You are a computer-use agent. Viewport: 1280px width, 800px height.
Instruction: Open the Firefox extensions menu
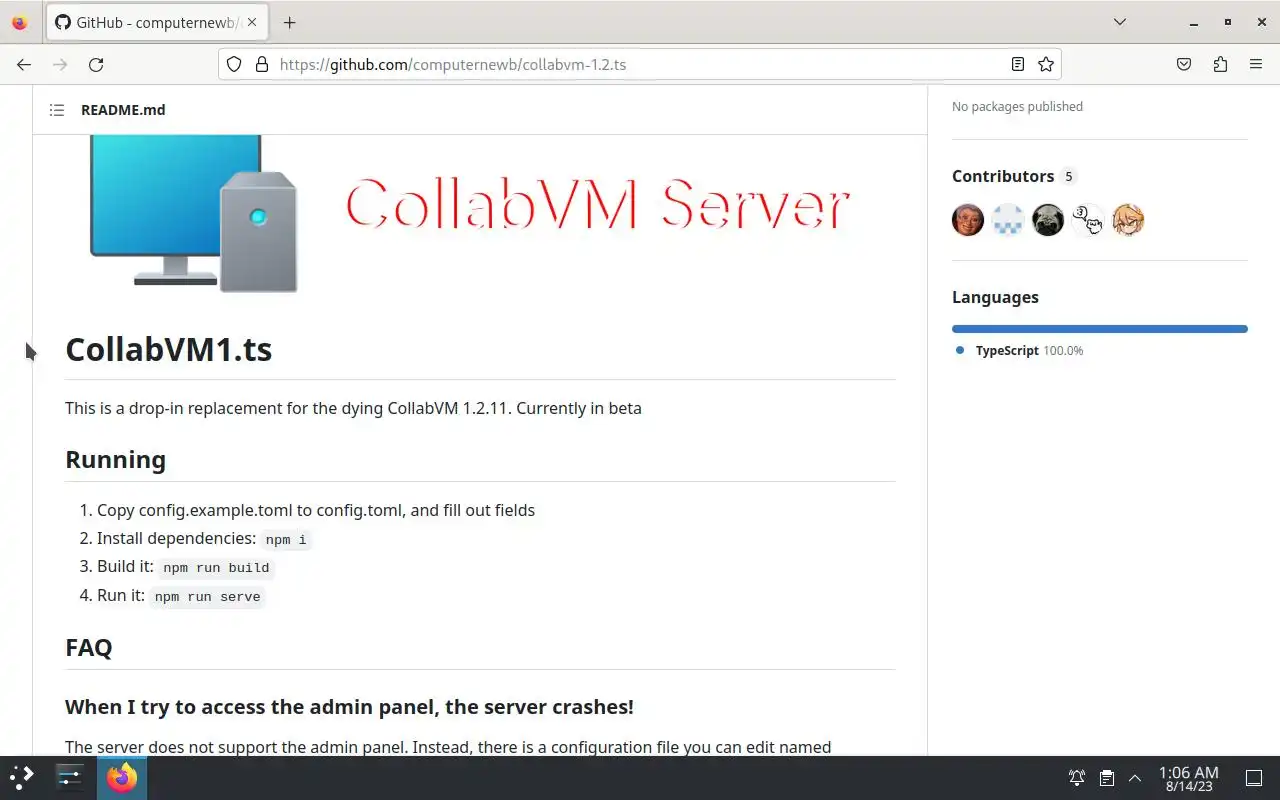pyautogui.click(x=1220, y=64)
